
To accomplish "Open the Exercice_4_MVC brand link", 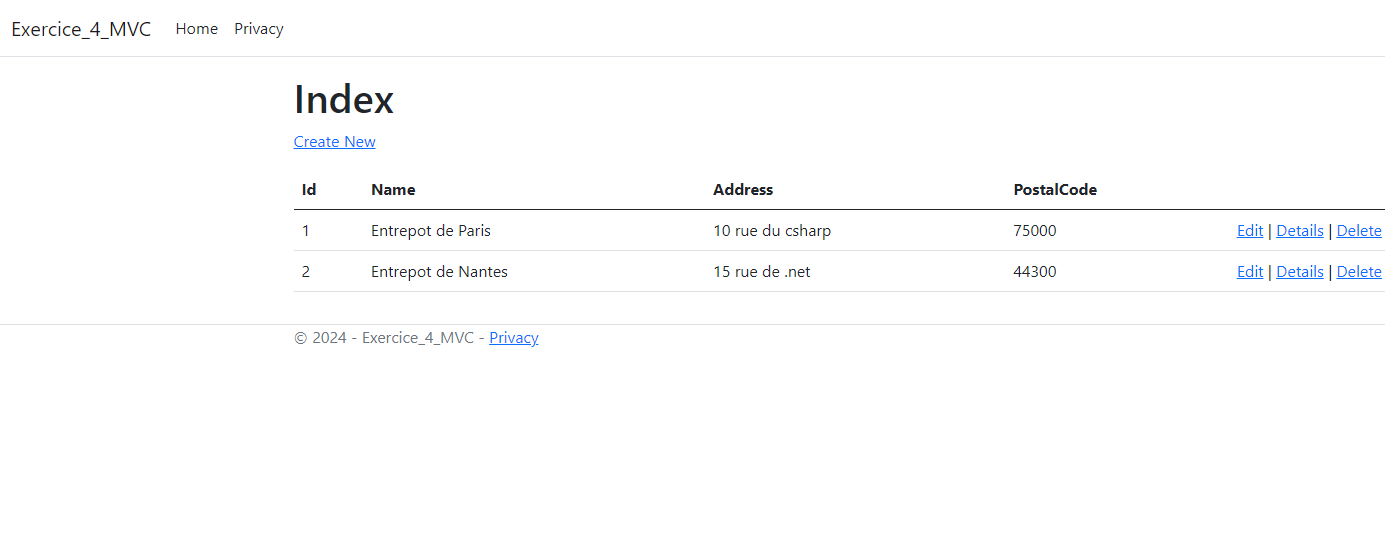I will (x=81, y=29).
